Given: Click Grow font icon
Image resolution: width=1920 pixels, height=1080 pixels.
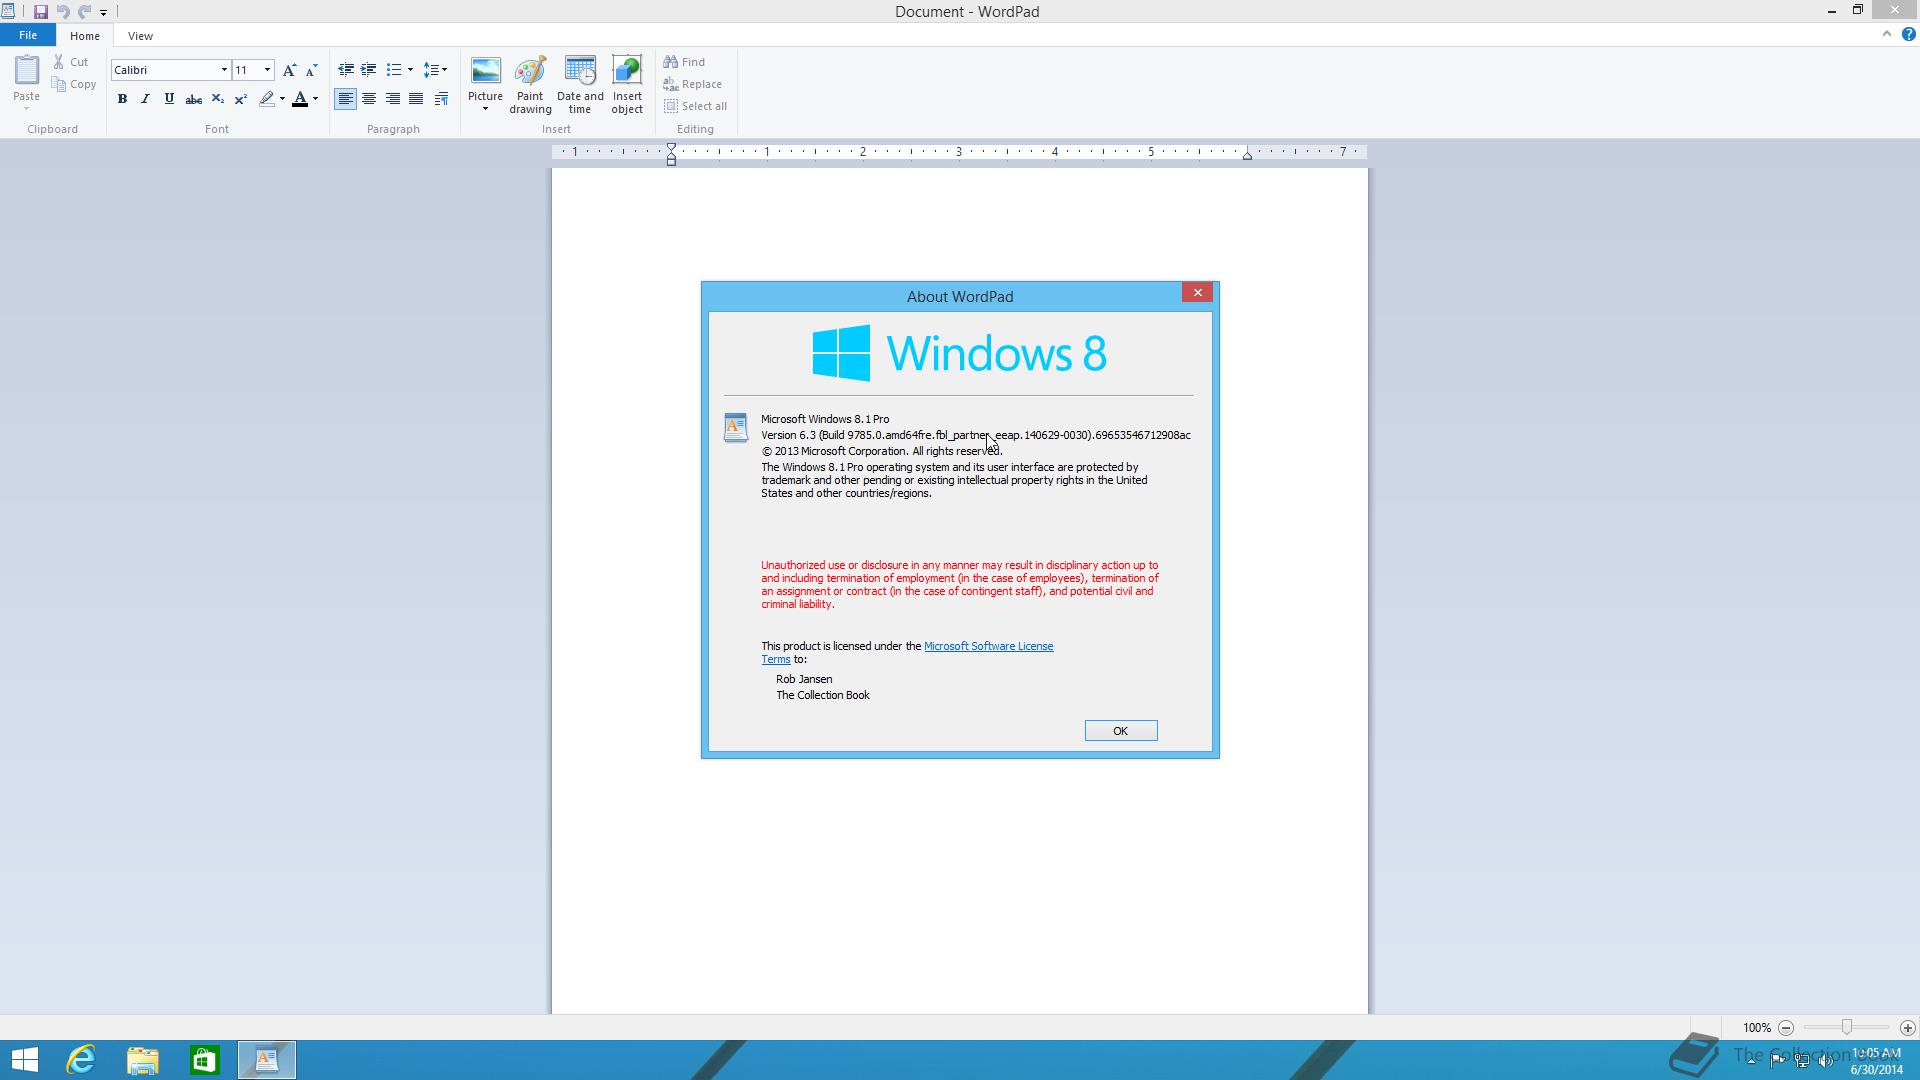Looking at the screenshot, I should tap(289, 70).
